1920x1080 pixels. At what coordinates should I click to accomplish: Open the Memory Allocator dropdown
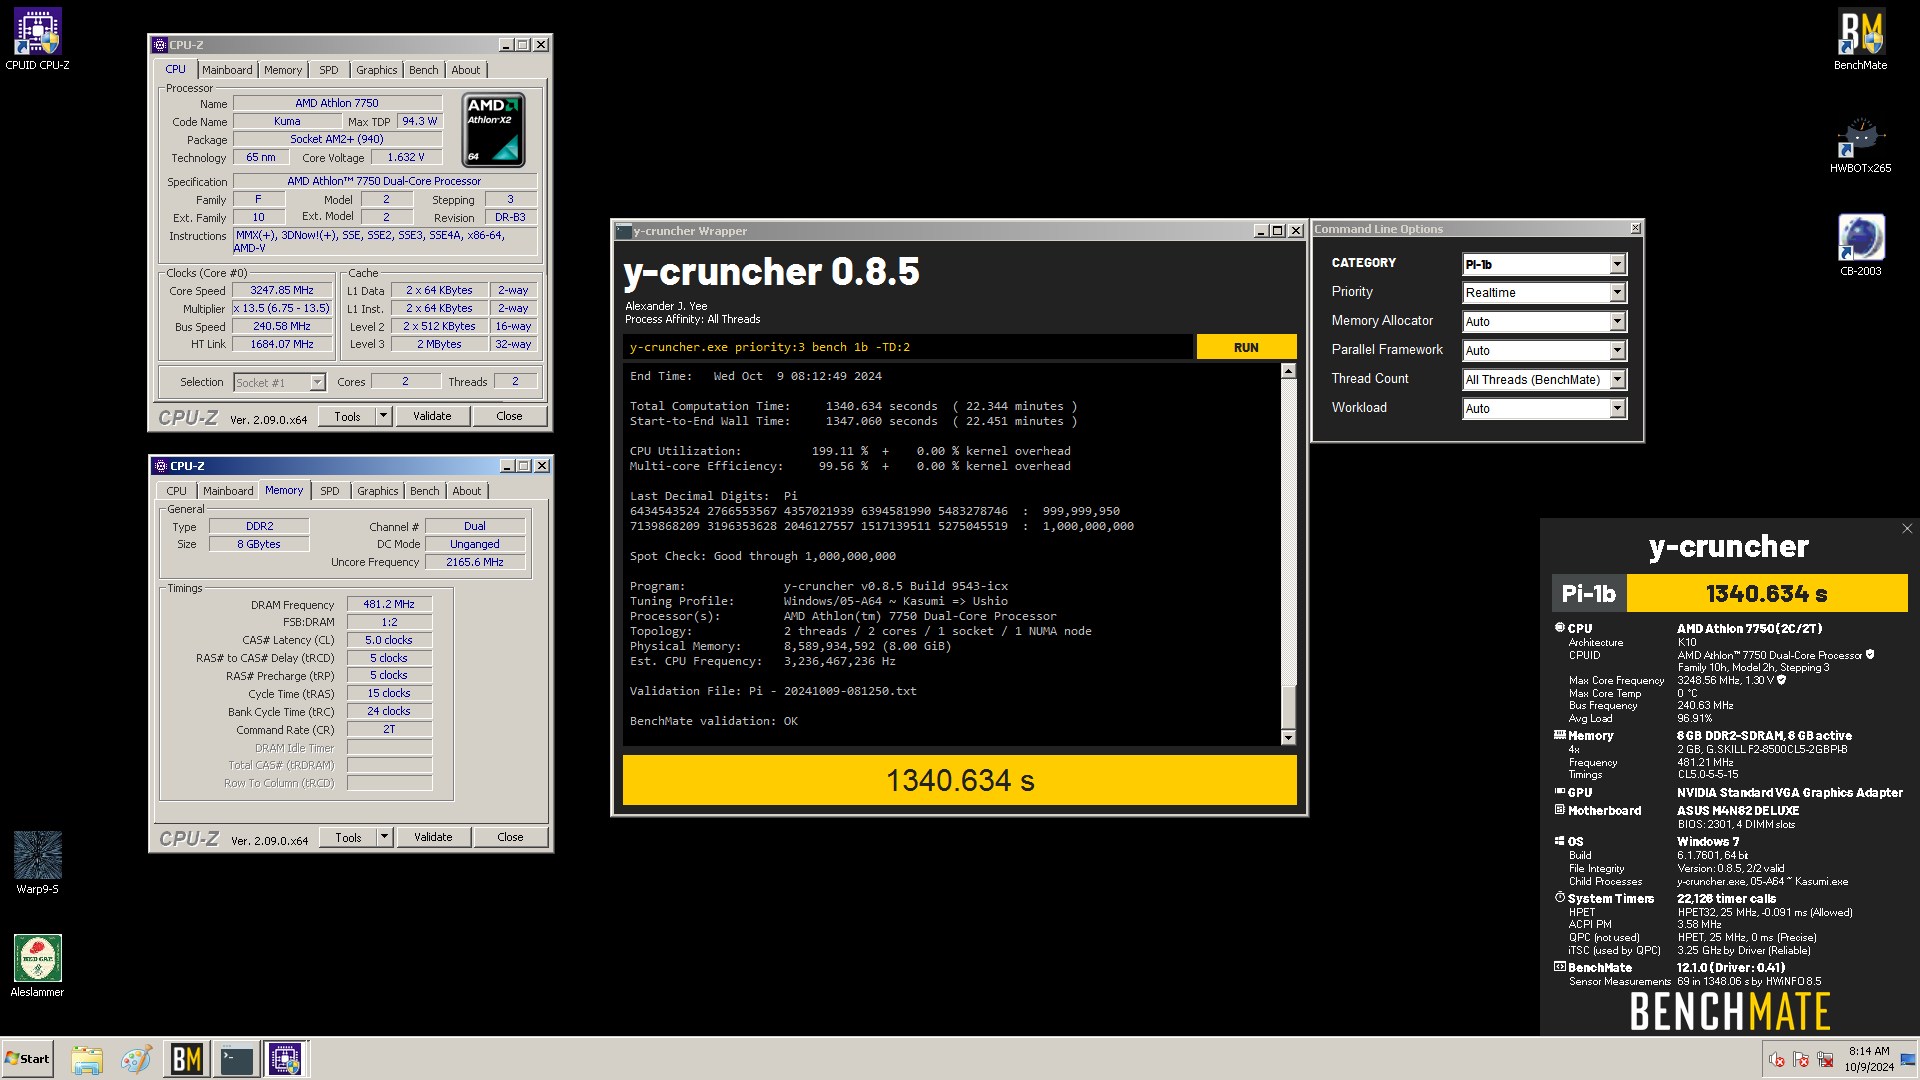click(1544, 322)
